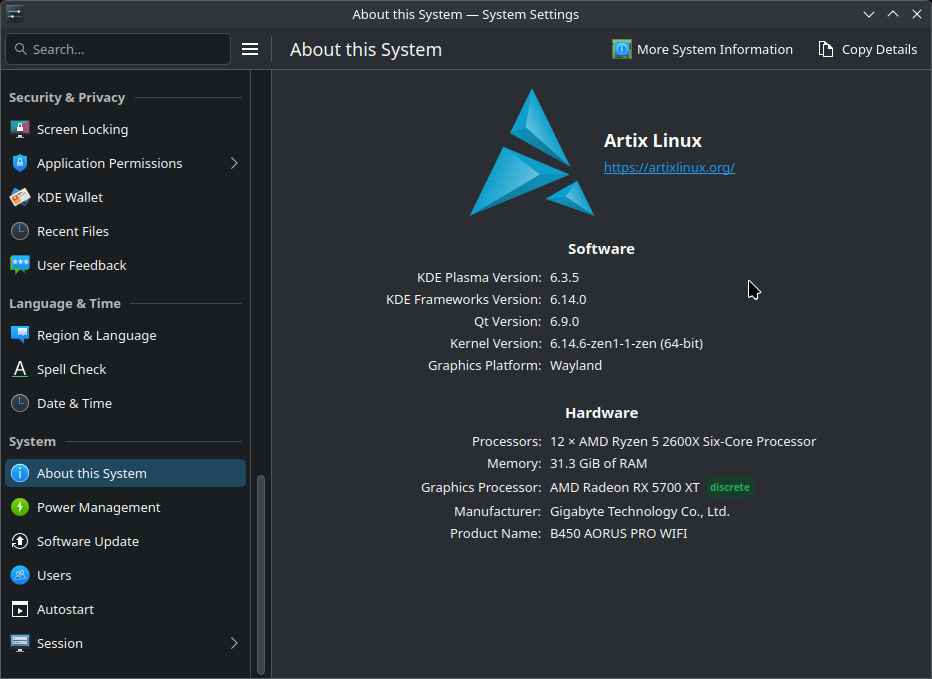Click the About this System page title
This screenshot has height=679, width=932.
(366, 49)
